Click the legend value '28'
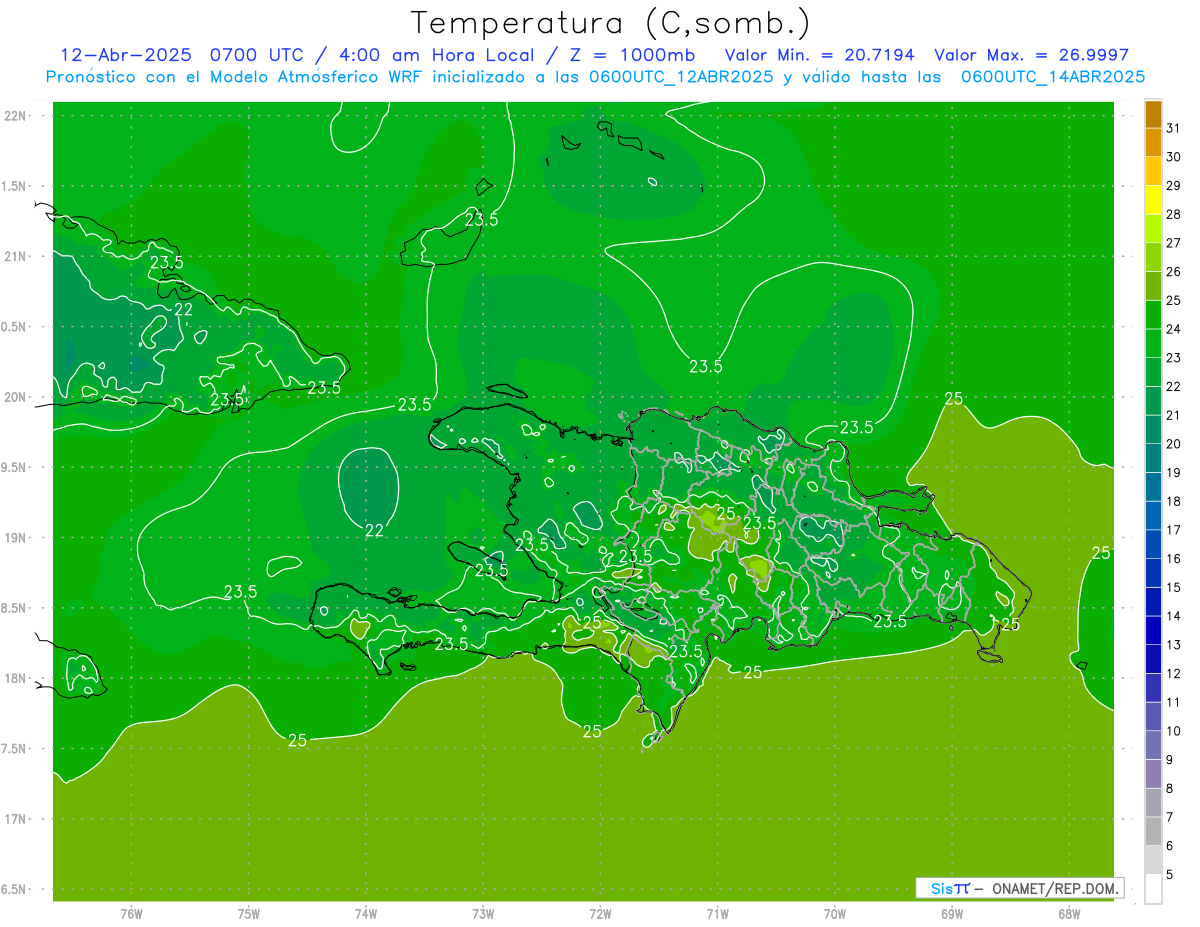This screenshot has width=1200, height=927. coord(1173,214)
